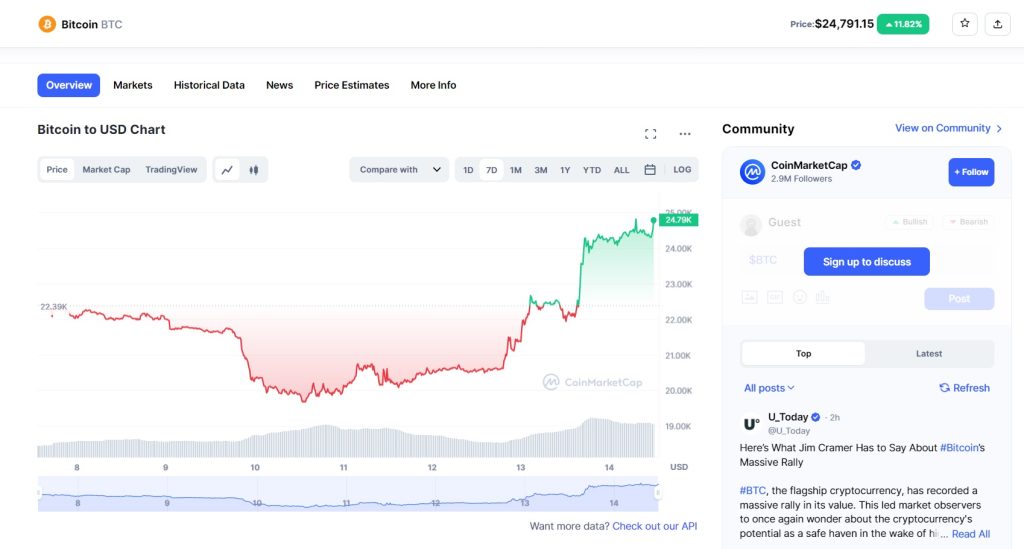Open the Overview tab

(x=69, y=85)
